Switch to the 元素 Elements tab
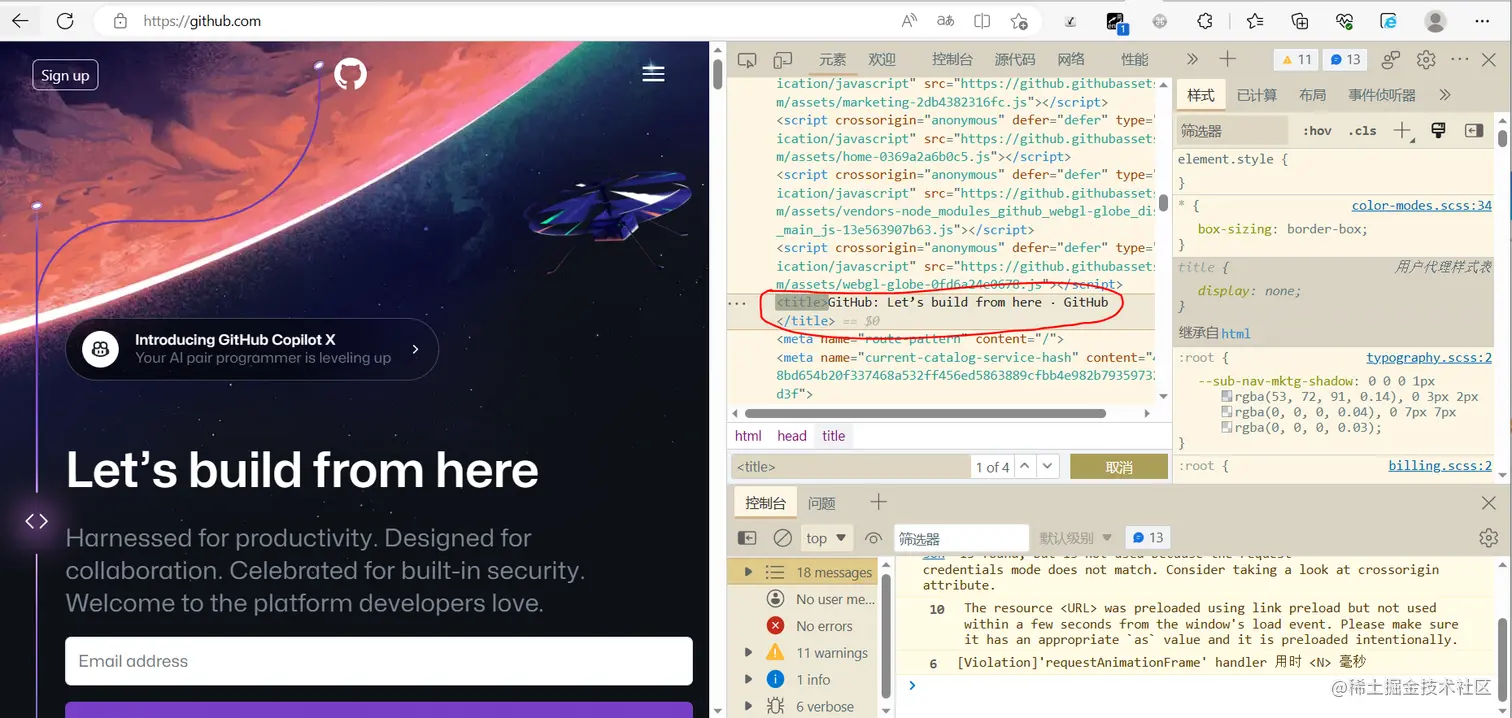 point(832,60)
